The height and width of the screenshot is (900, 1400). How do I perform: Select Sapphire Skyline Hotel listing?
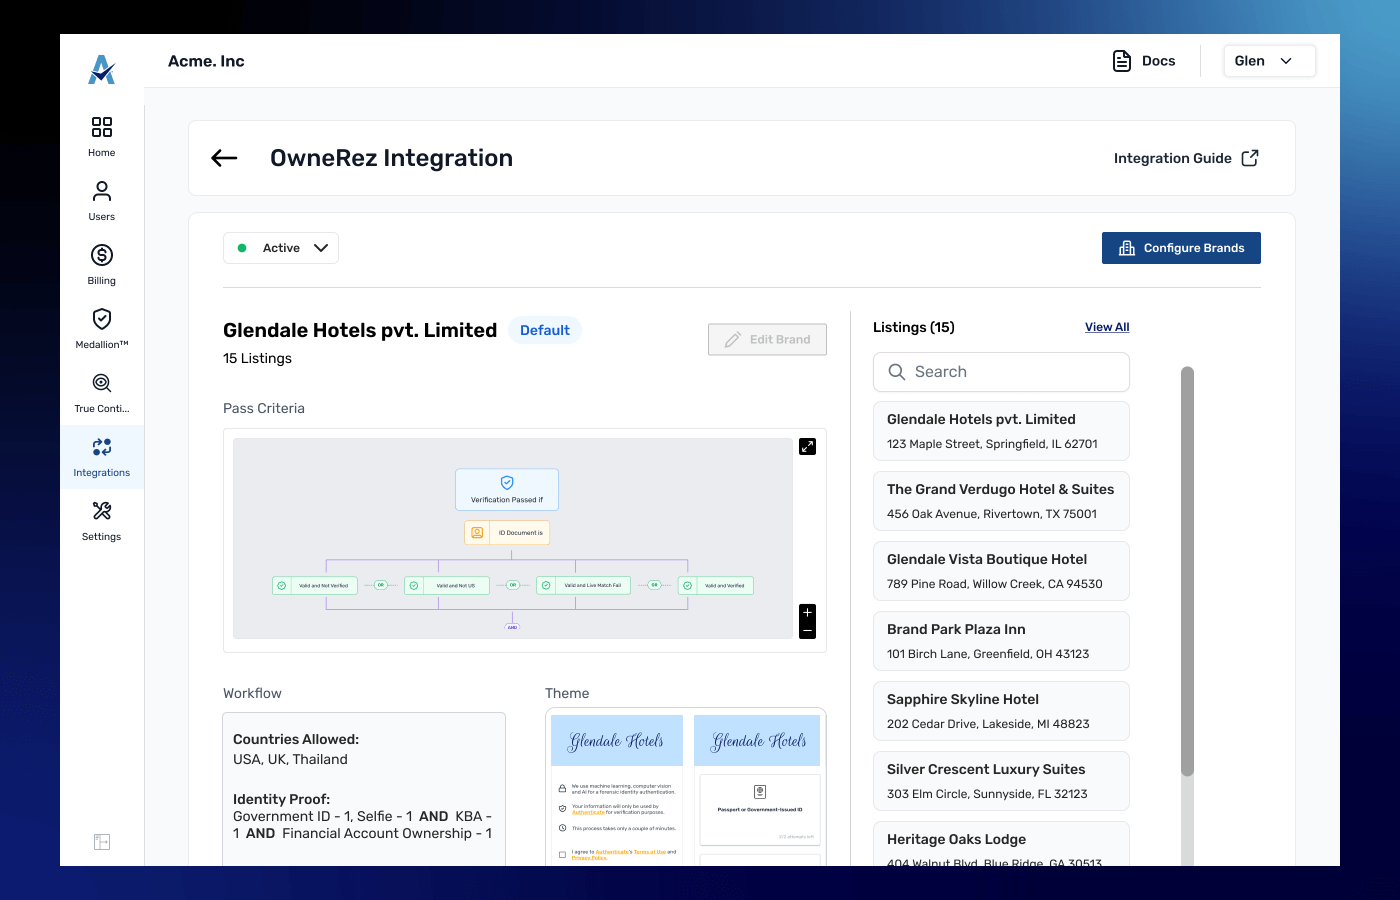tap(1001, 711)
